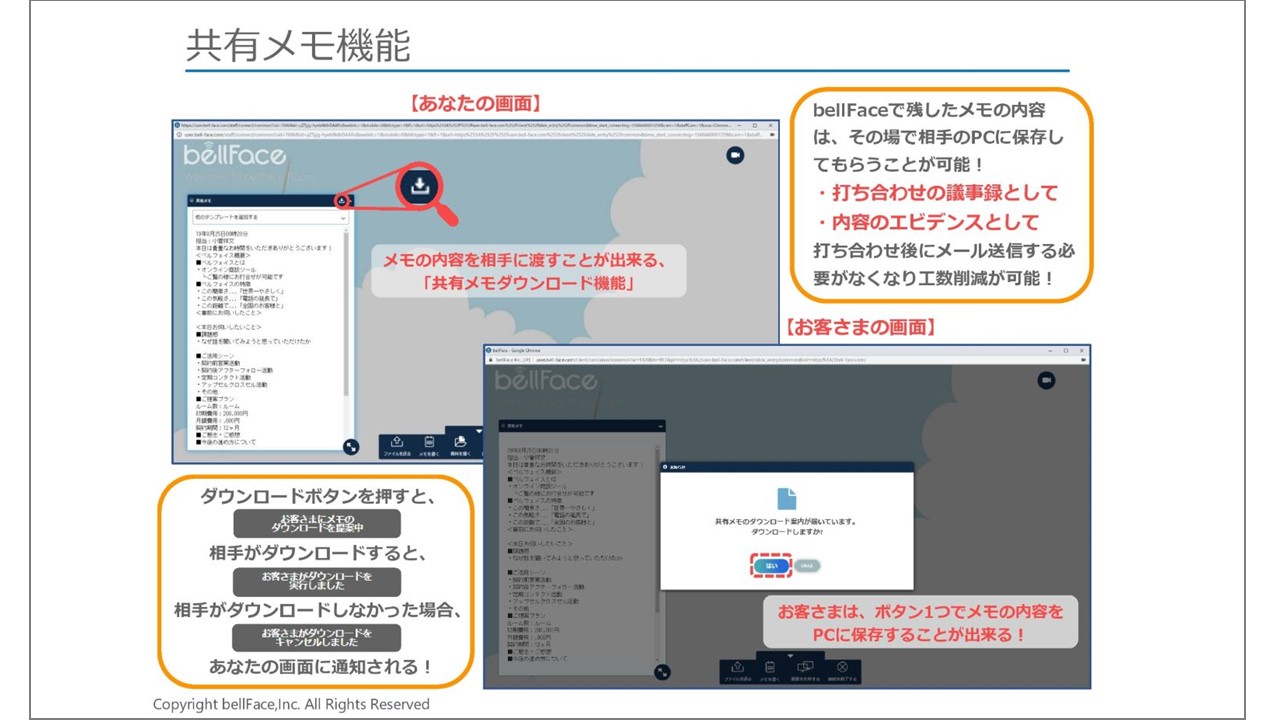Image resolution: width=1280 pixels, height=720 pixels.
Task: Click the 接続を終了する icon on the customer toolbar
Action: tap(842, 667)
